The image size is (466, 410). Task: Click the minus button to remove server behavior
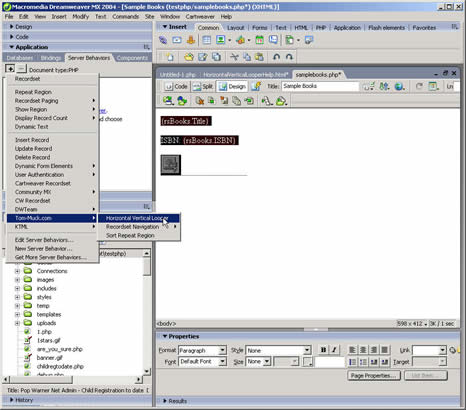21,69
